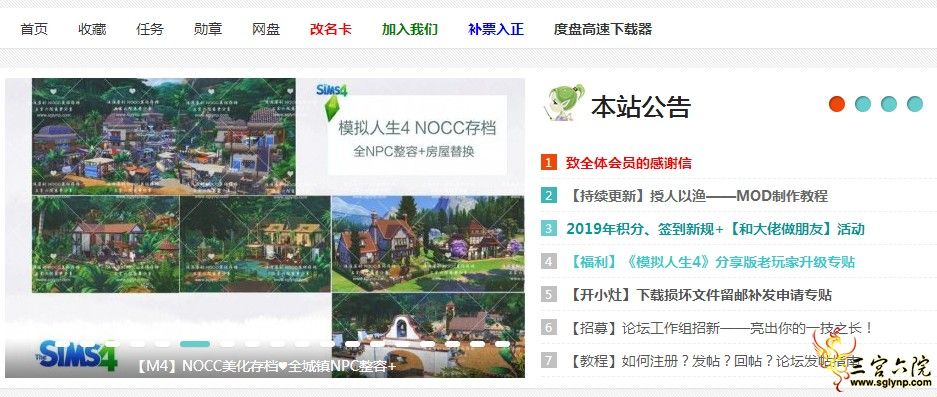Click the orange number 1 badge
Viewport: 937px width, 397px height.
tap(549, 163)
